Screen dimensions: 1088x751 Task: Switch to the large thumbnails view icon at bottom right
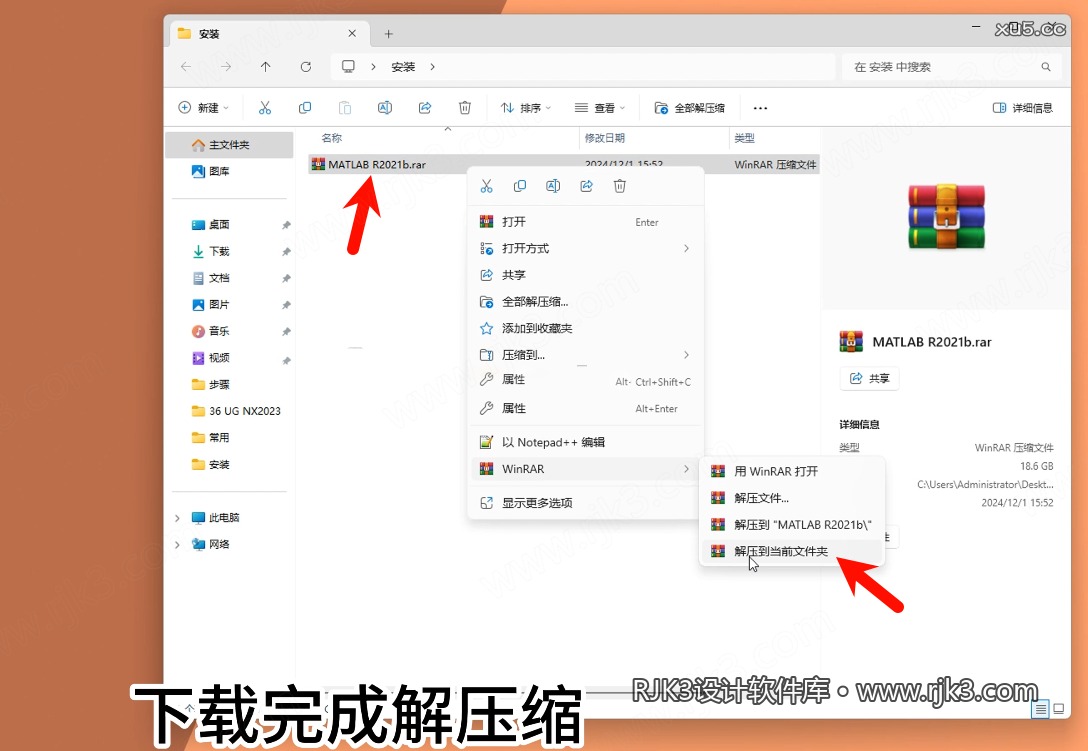(x=1059, y=709)
